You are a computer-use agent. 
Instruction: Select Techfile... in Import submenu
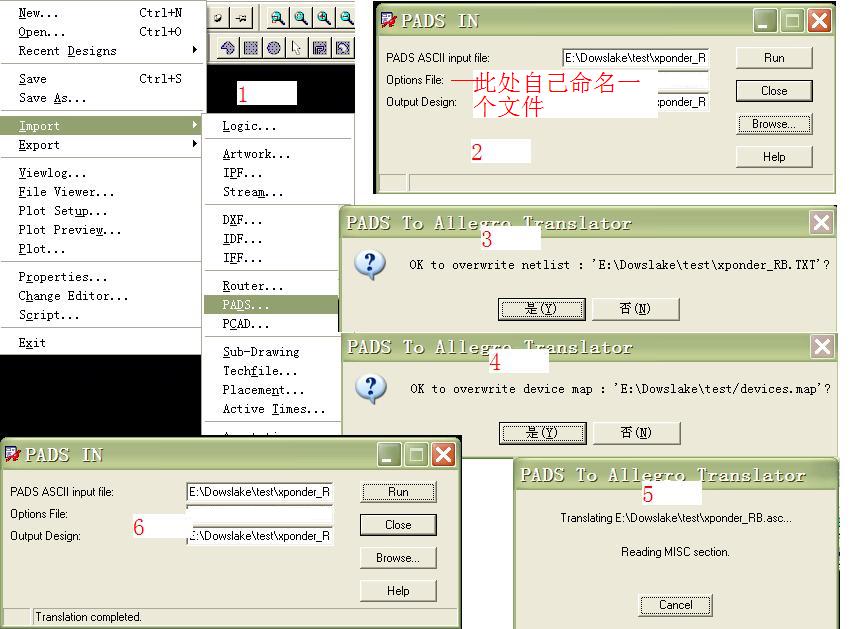click(273, 371)
